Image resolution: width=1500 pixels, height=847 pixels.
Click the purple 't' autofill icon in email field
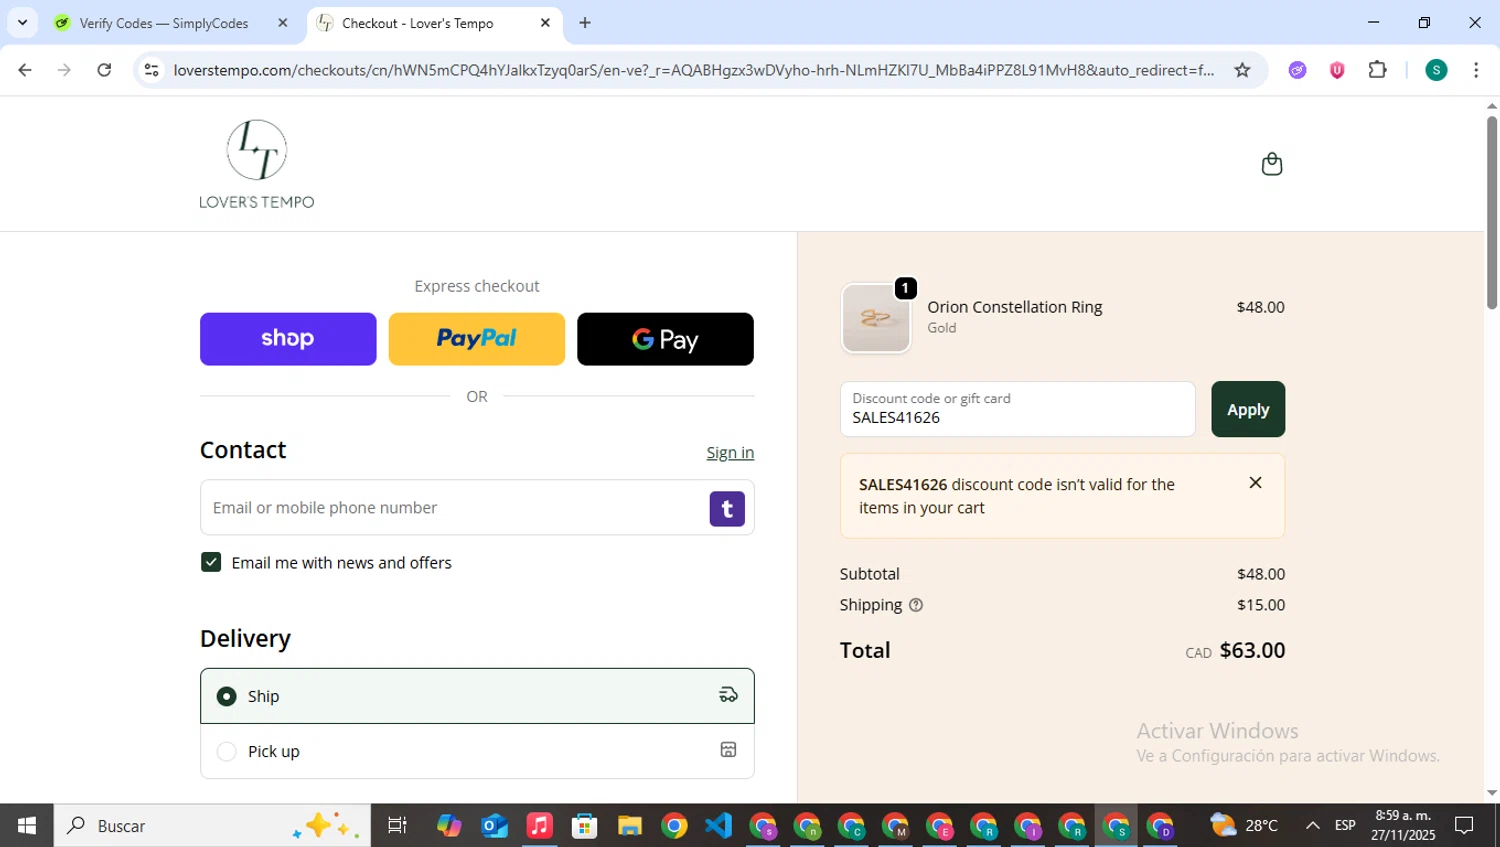(727, 509)
